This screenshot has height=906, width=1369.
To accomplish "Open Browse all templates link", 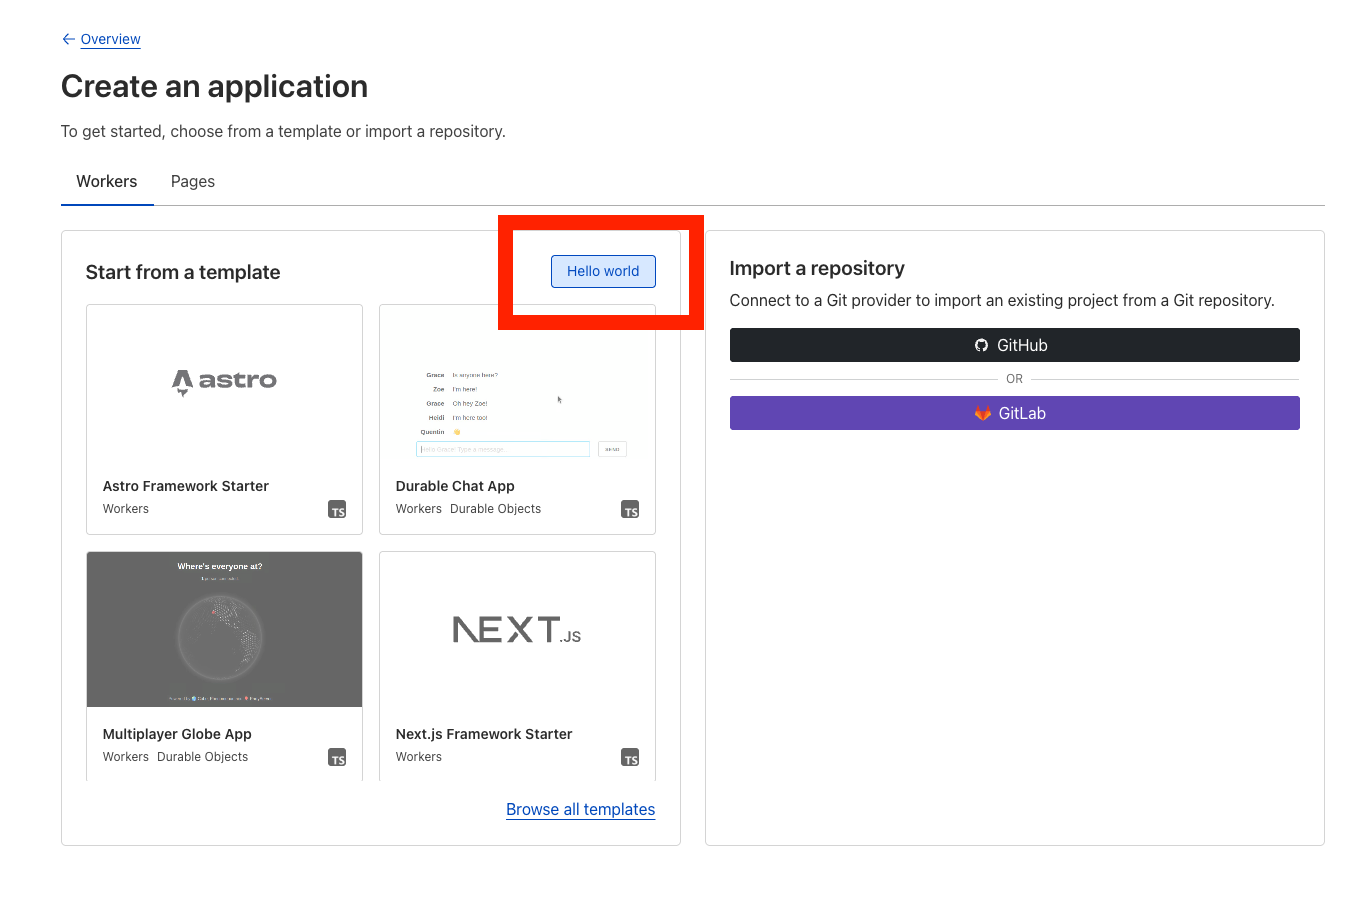I will point(580,809).
